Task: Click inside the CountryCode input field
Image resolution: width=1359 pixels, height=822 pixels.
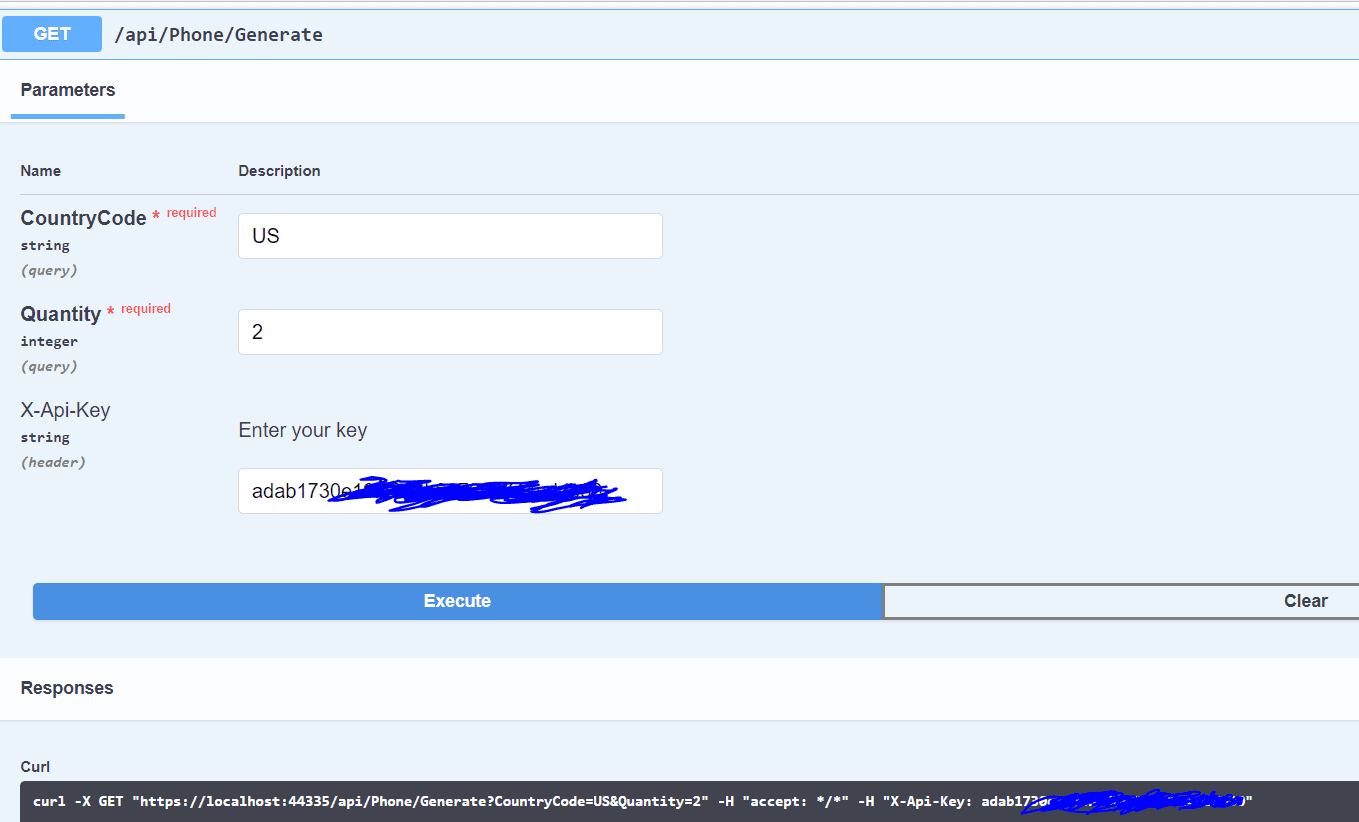Action: (449, 235)
